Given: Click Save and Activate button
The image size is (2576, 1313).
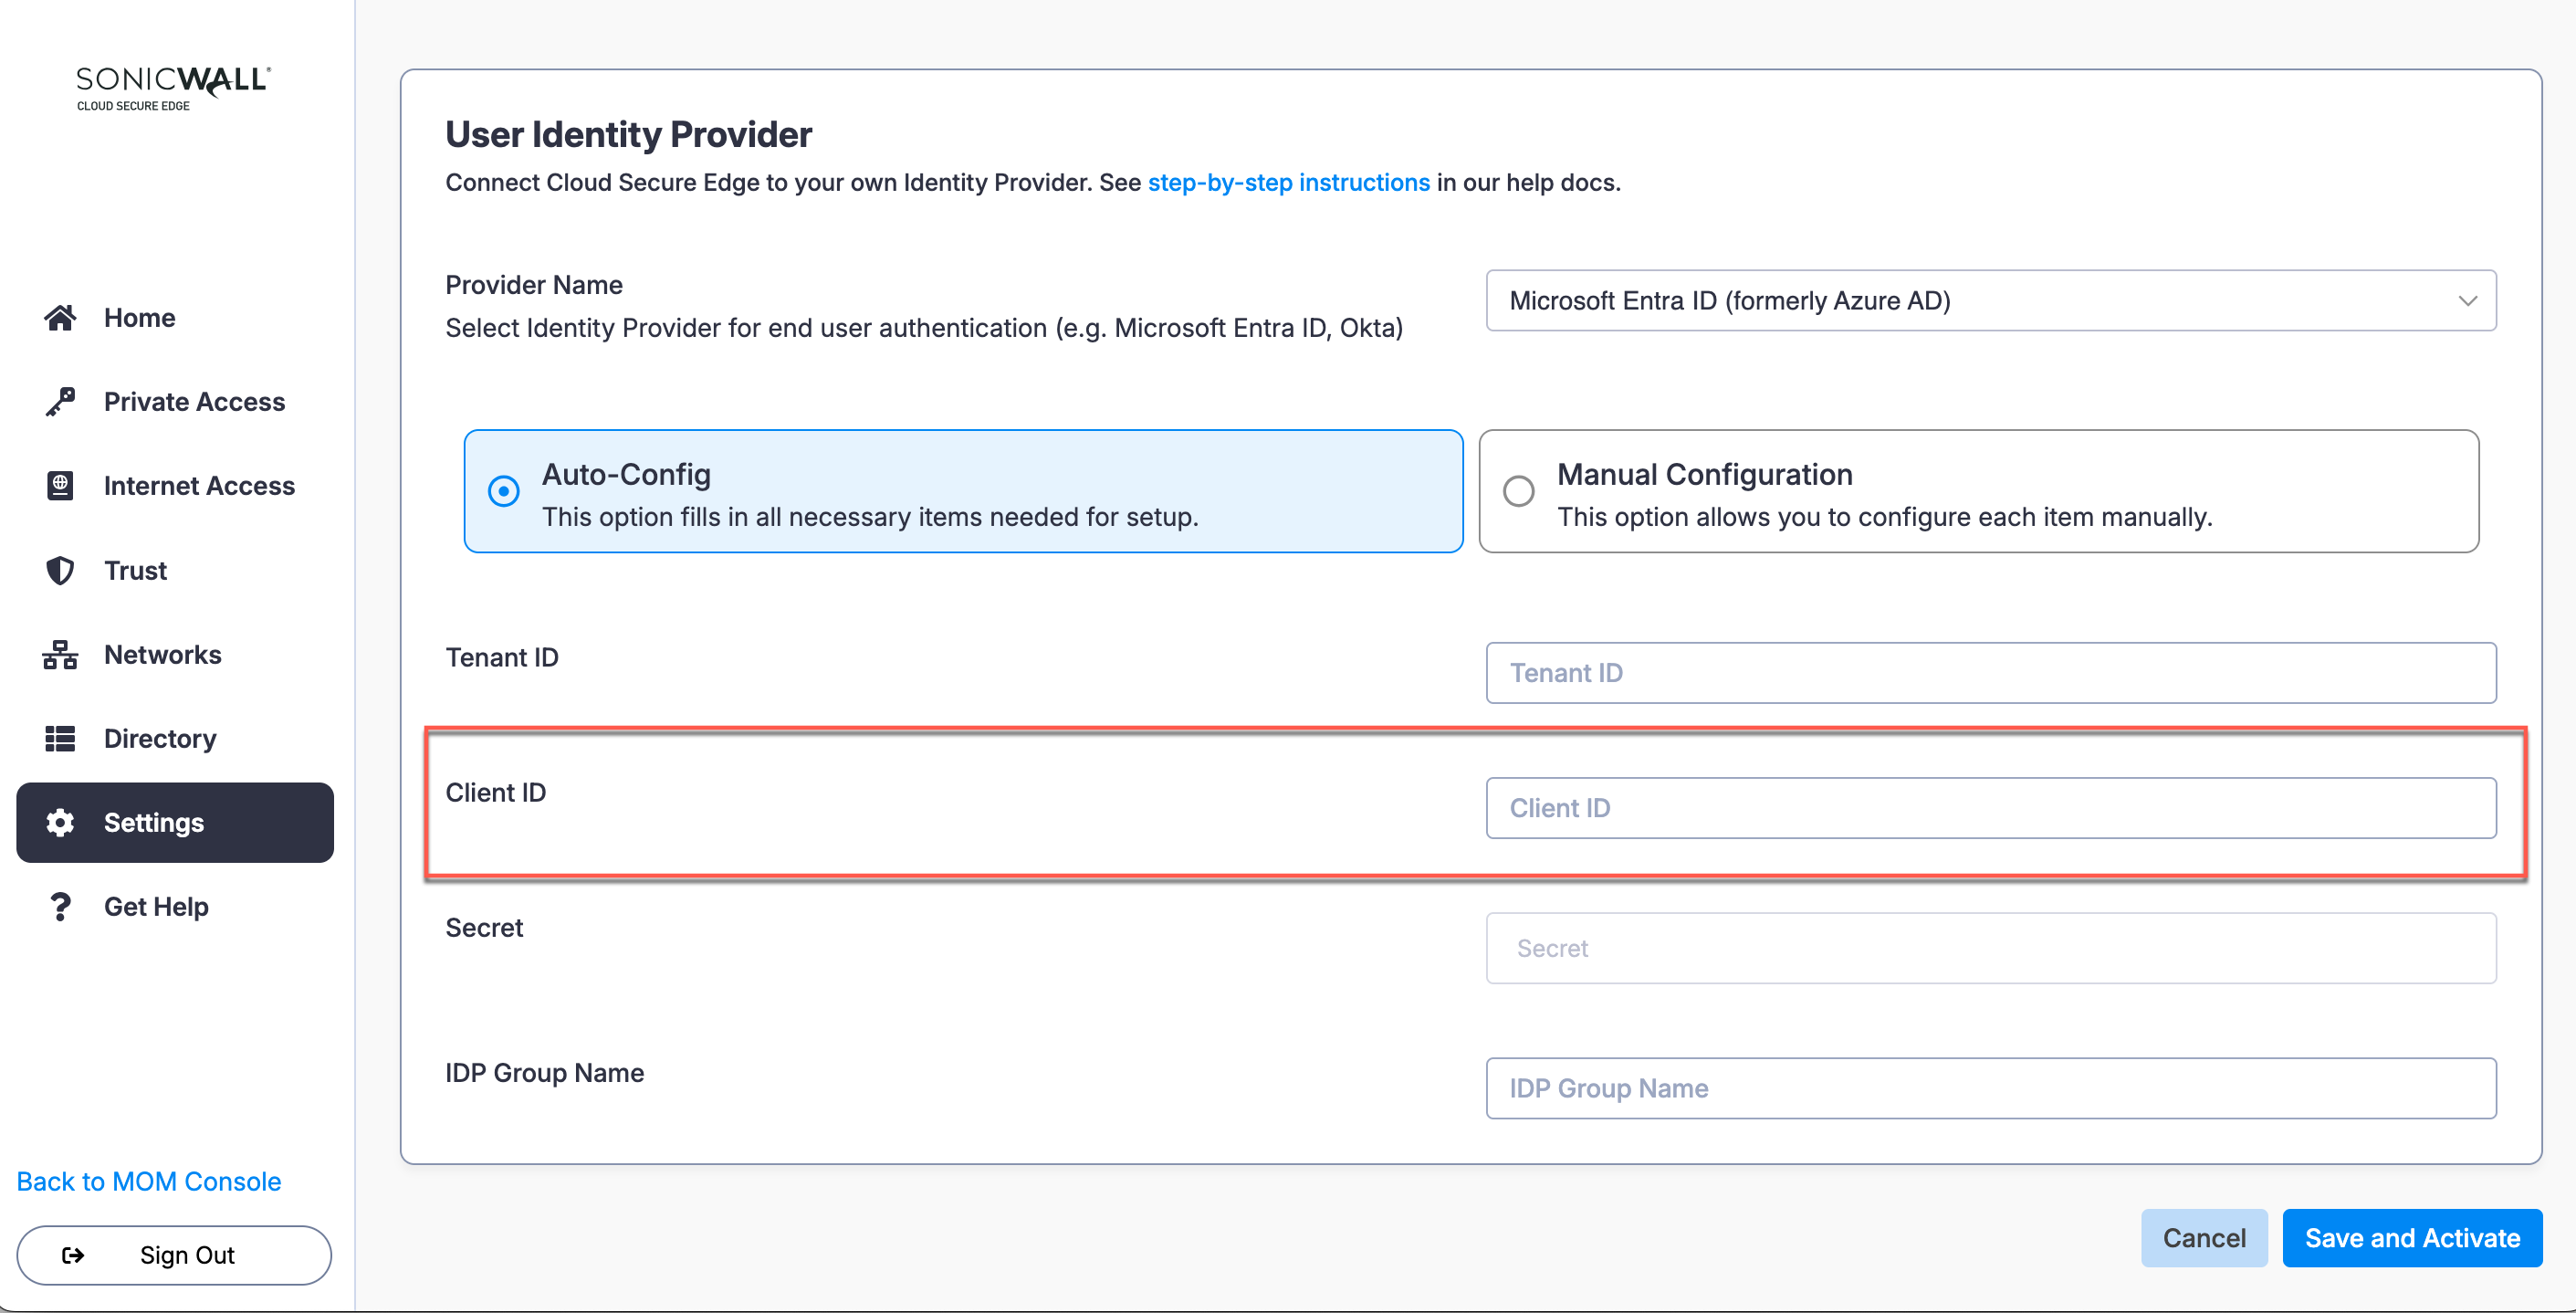Looking at the screenshot, I should 2411,1238.
